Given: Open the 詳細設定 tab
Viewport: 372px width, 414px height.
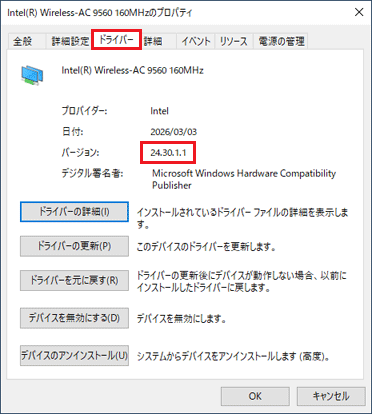Looking at the screenshot, I should [70, 41].
